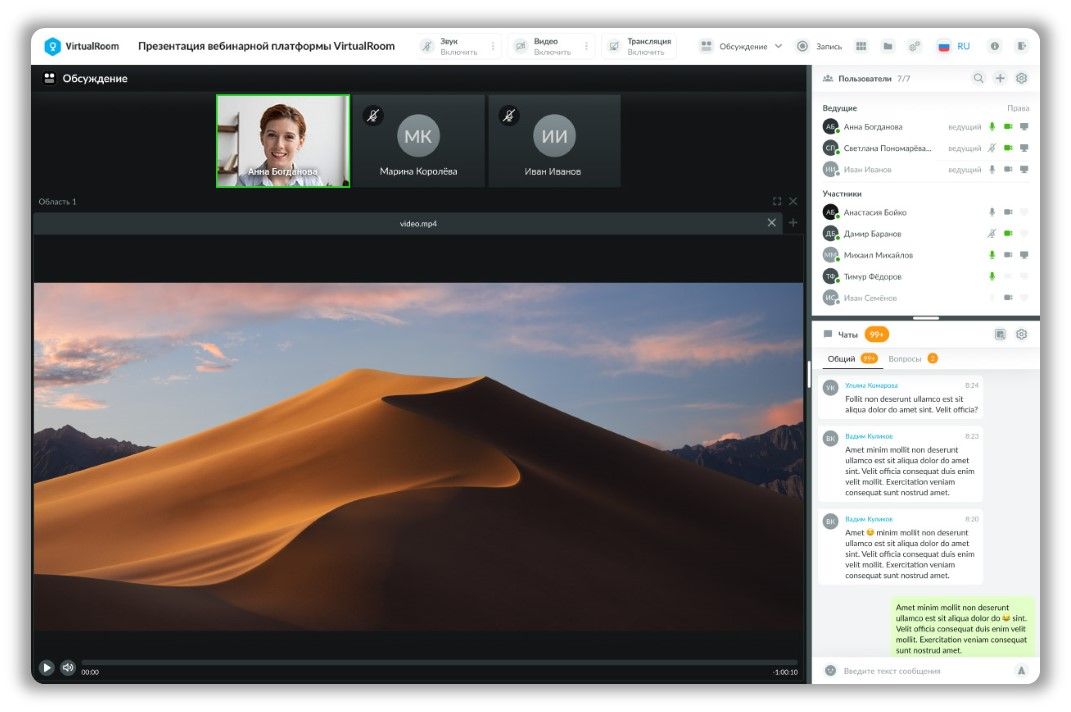Click the plus icon to add users
This screenshot has height=712, width=1071.
coord(1000,78)
